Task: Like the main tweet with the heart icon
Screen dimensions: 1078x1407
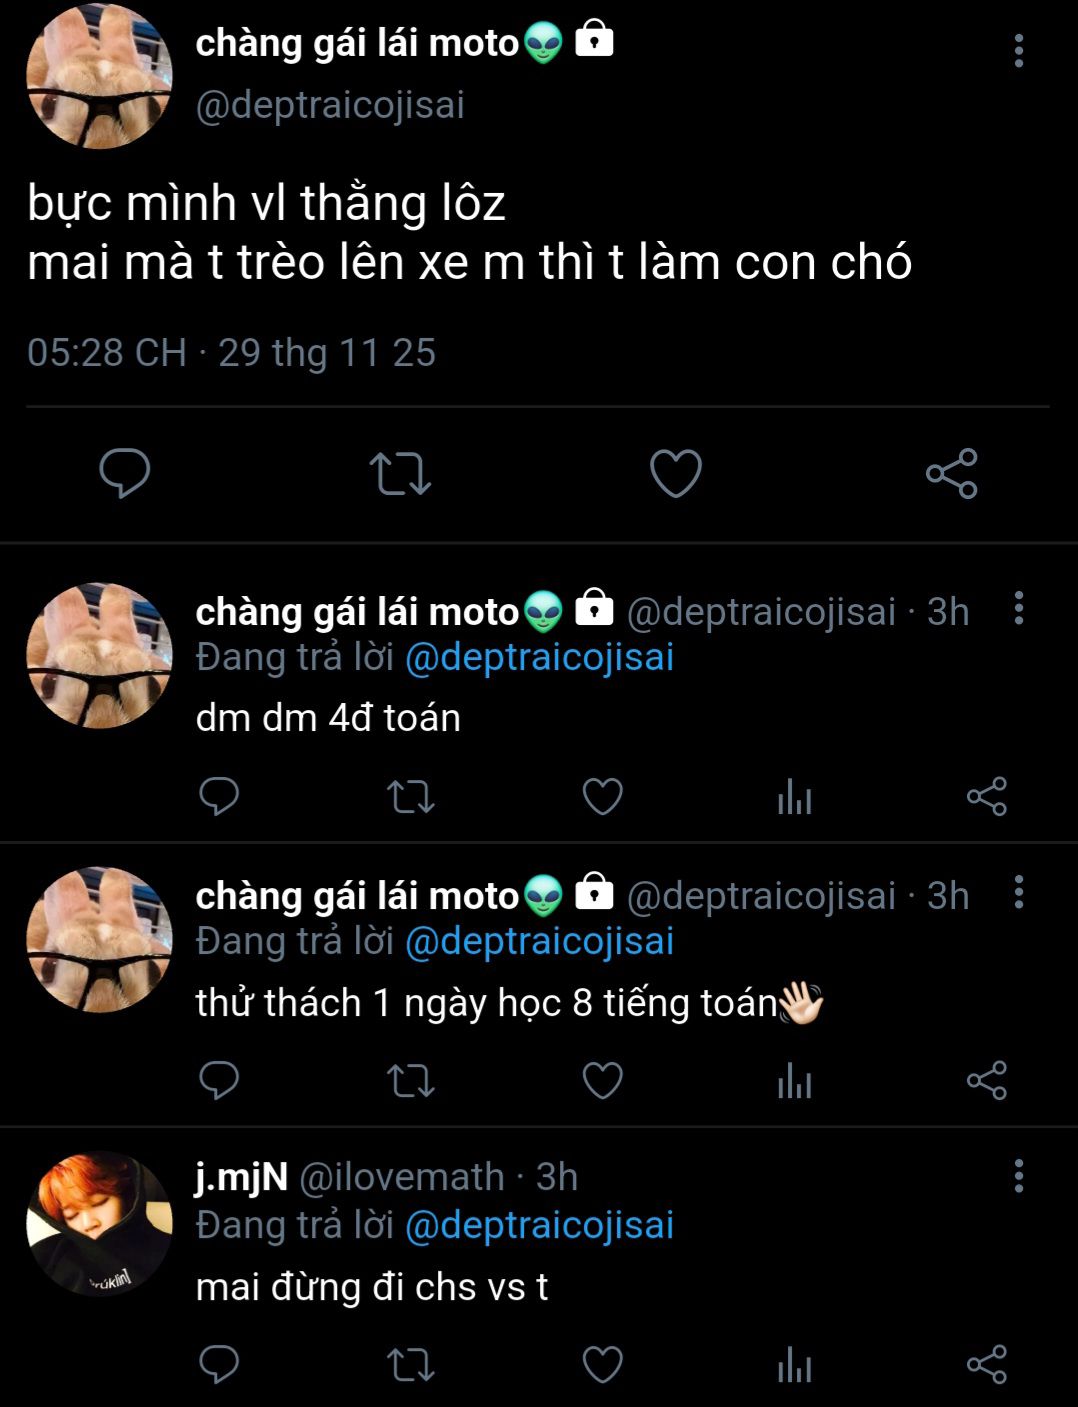Action: 676,473
